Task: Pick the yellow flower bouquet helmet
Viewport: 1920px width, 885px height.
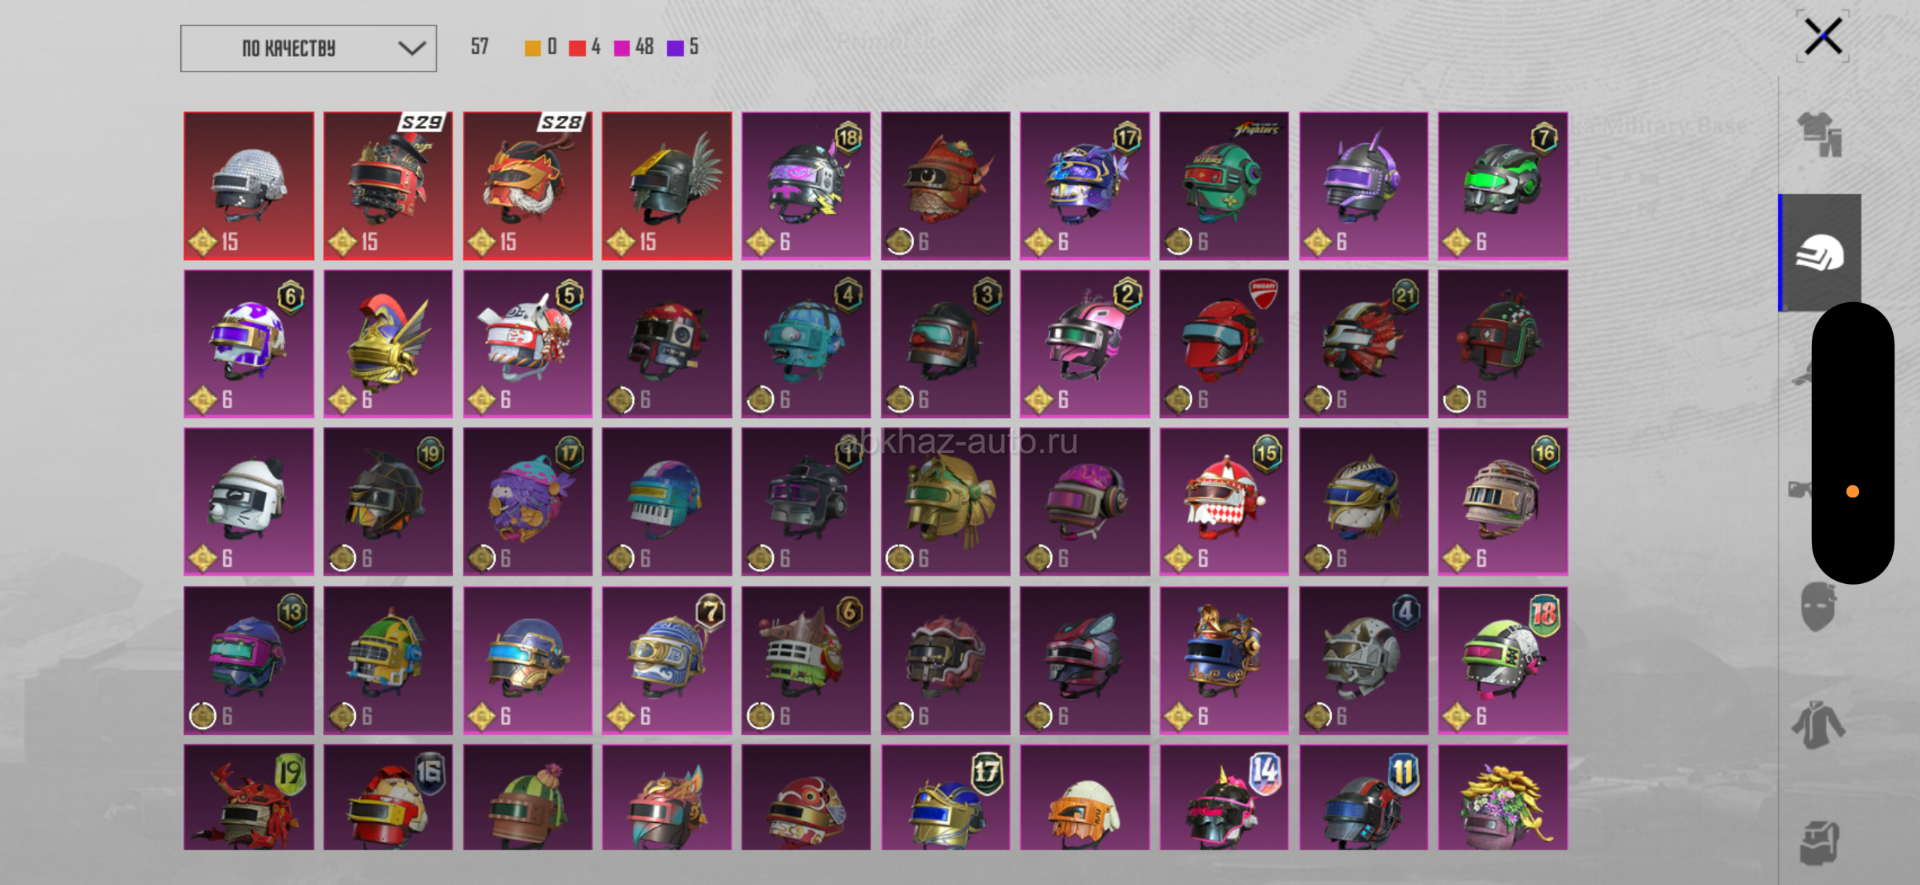Action: [1503, 798]
